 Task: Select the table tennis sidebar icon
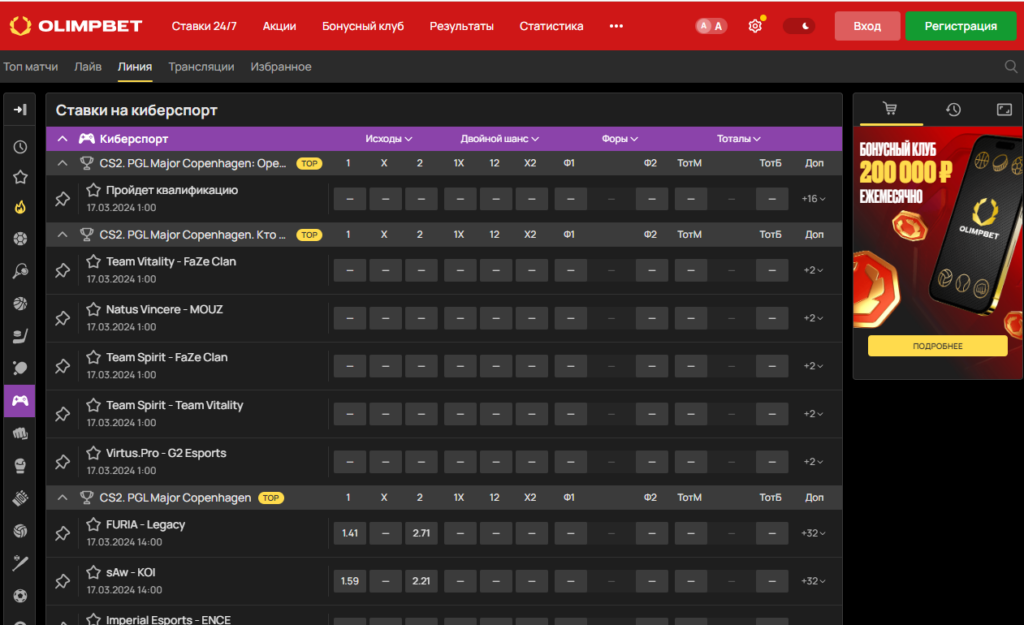point(20,368)
